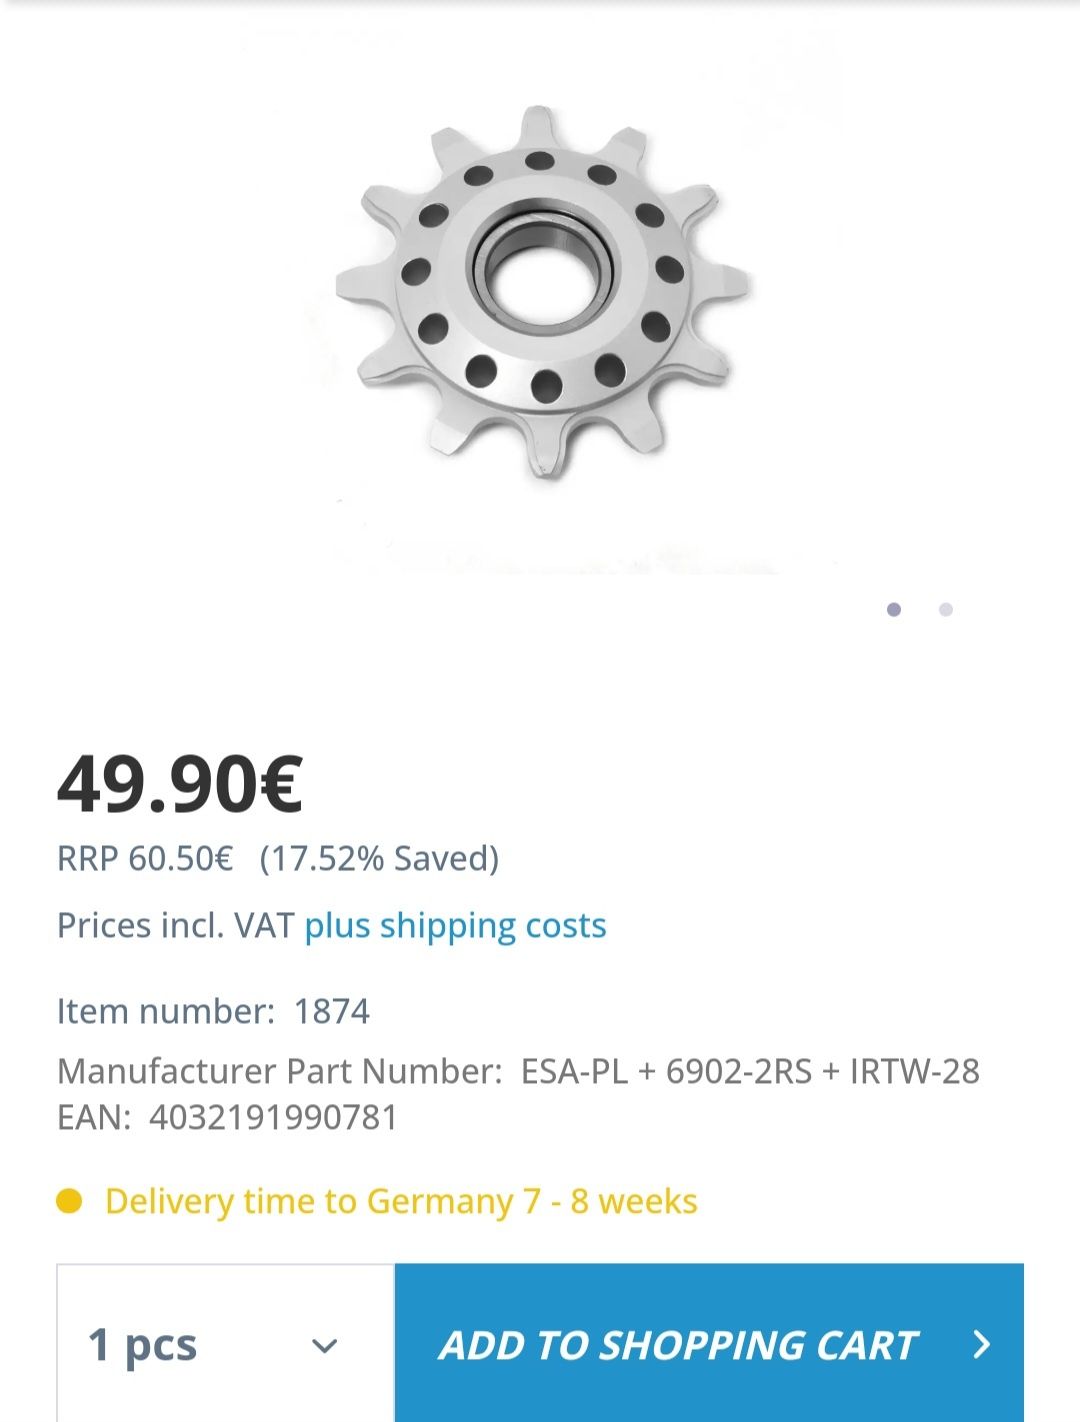Screen dimensions: 1080x1422
Task: Click the Prices incl. VAT text
Action: tap(176, 926)
